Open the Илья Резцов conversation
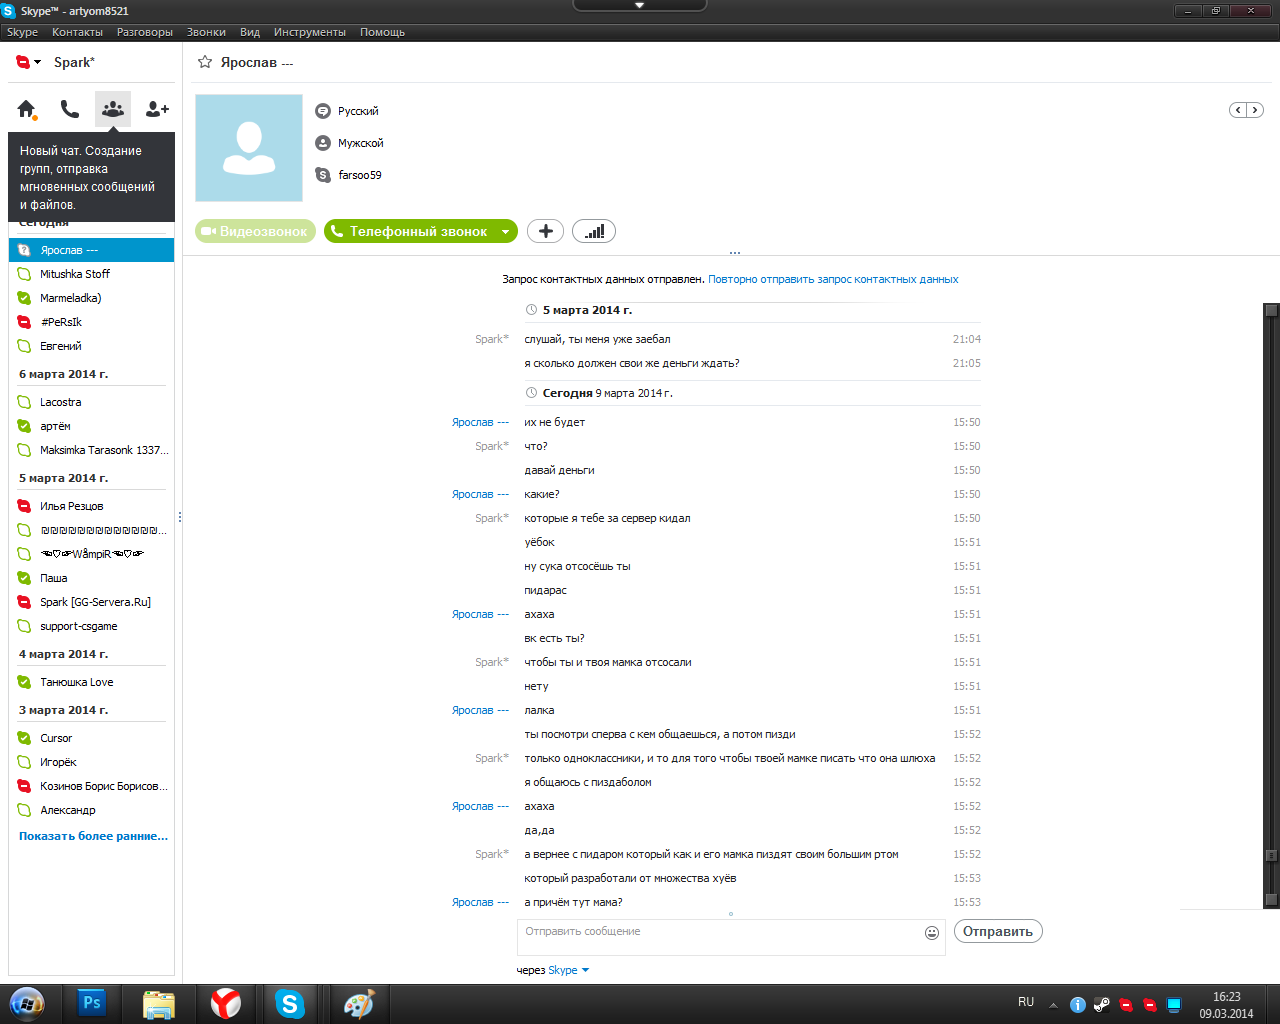Viewport: 1280px width, 1024px height. [x=91, y=506]
